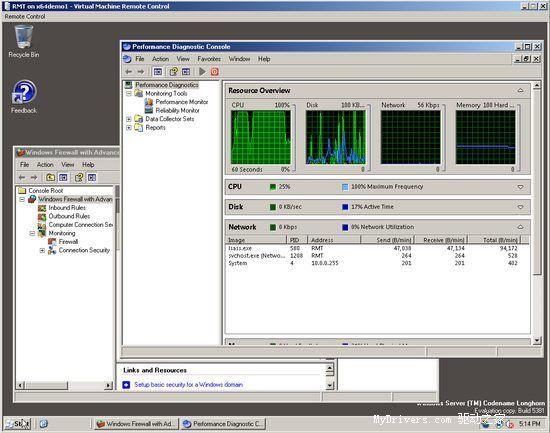
Task: Switch to Windows Firewall taskbar button
Action: 136,424
